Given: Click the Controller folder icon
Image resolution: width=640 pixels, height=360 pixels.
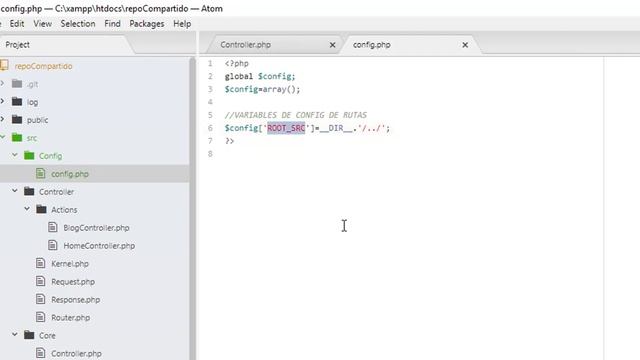Looking at the screenshot, I should click(x=29, y=191).
